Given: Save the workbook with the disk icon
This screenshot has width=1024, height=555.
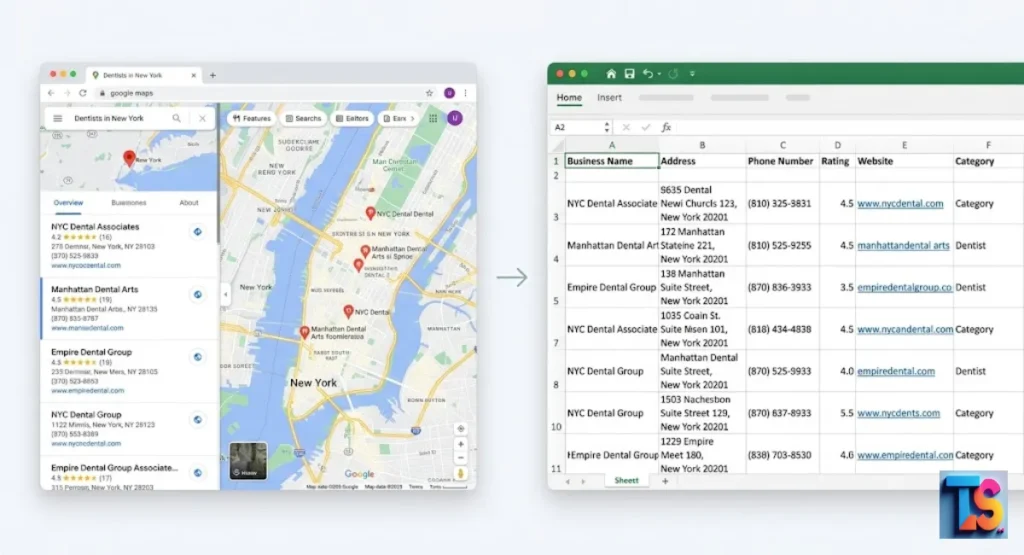Looking at the screenshot, I should (629, 74).
